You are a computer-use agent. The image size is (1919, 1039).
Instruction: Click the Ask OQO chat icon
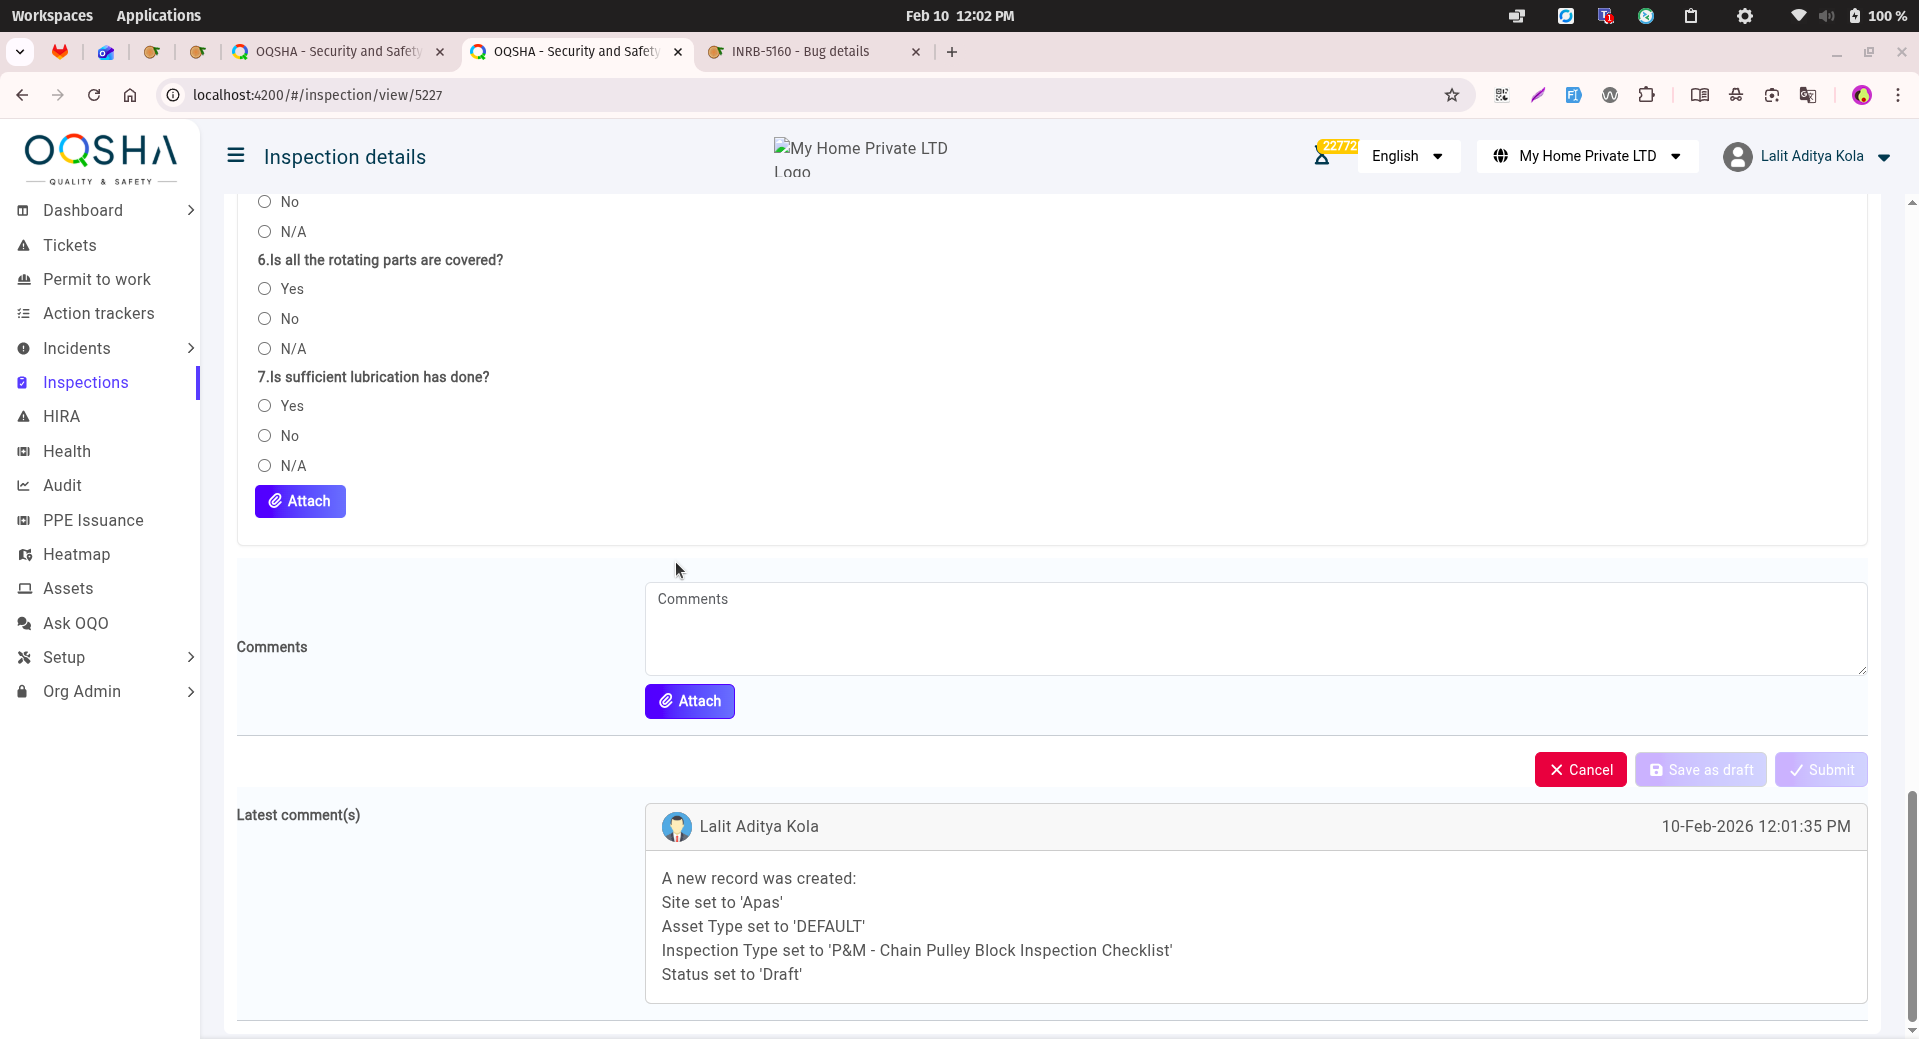coord(24,623)
